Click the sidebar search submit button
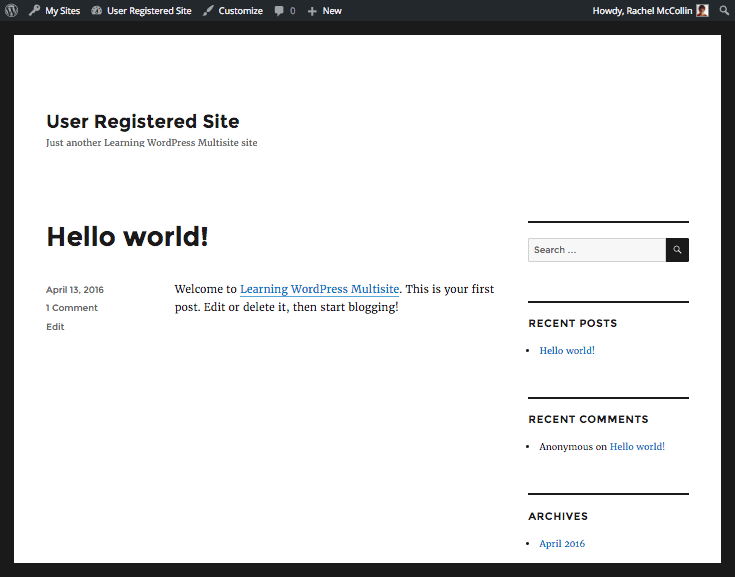The height and width of the screenshot is (577, 735). point(677,250)
